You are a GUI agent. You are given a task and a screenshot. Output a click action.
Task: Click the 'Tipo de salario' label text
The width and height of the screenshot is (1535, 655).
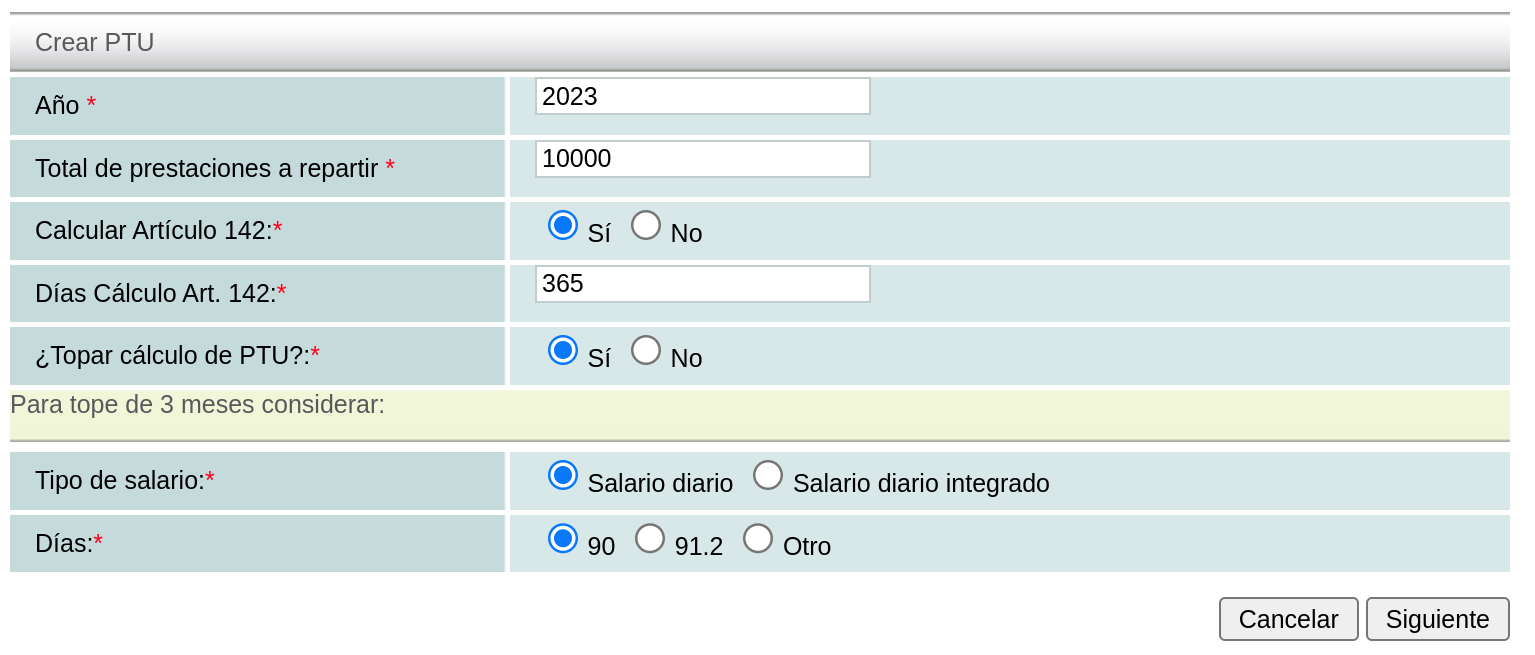[x=119, y=480]
